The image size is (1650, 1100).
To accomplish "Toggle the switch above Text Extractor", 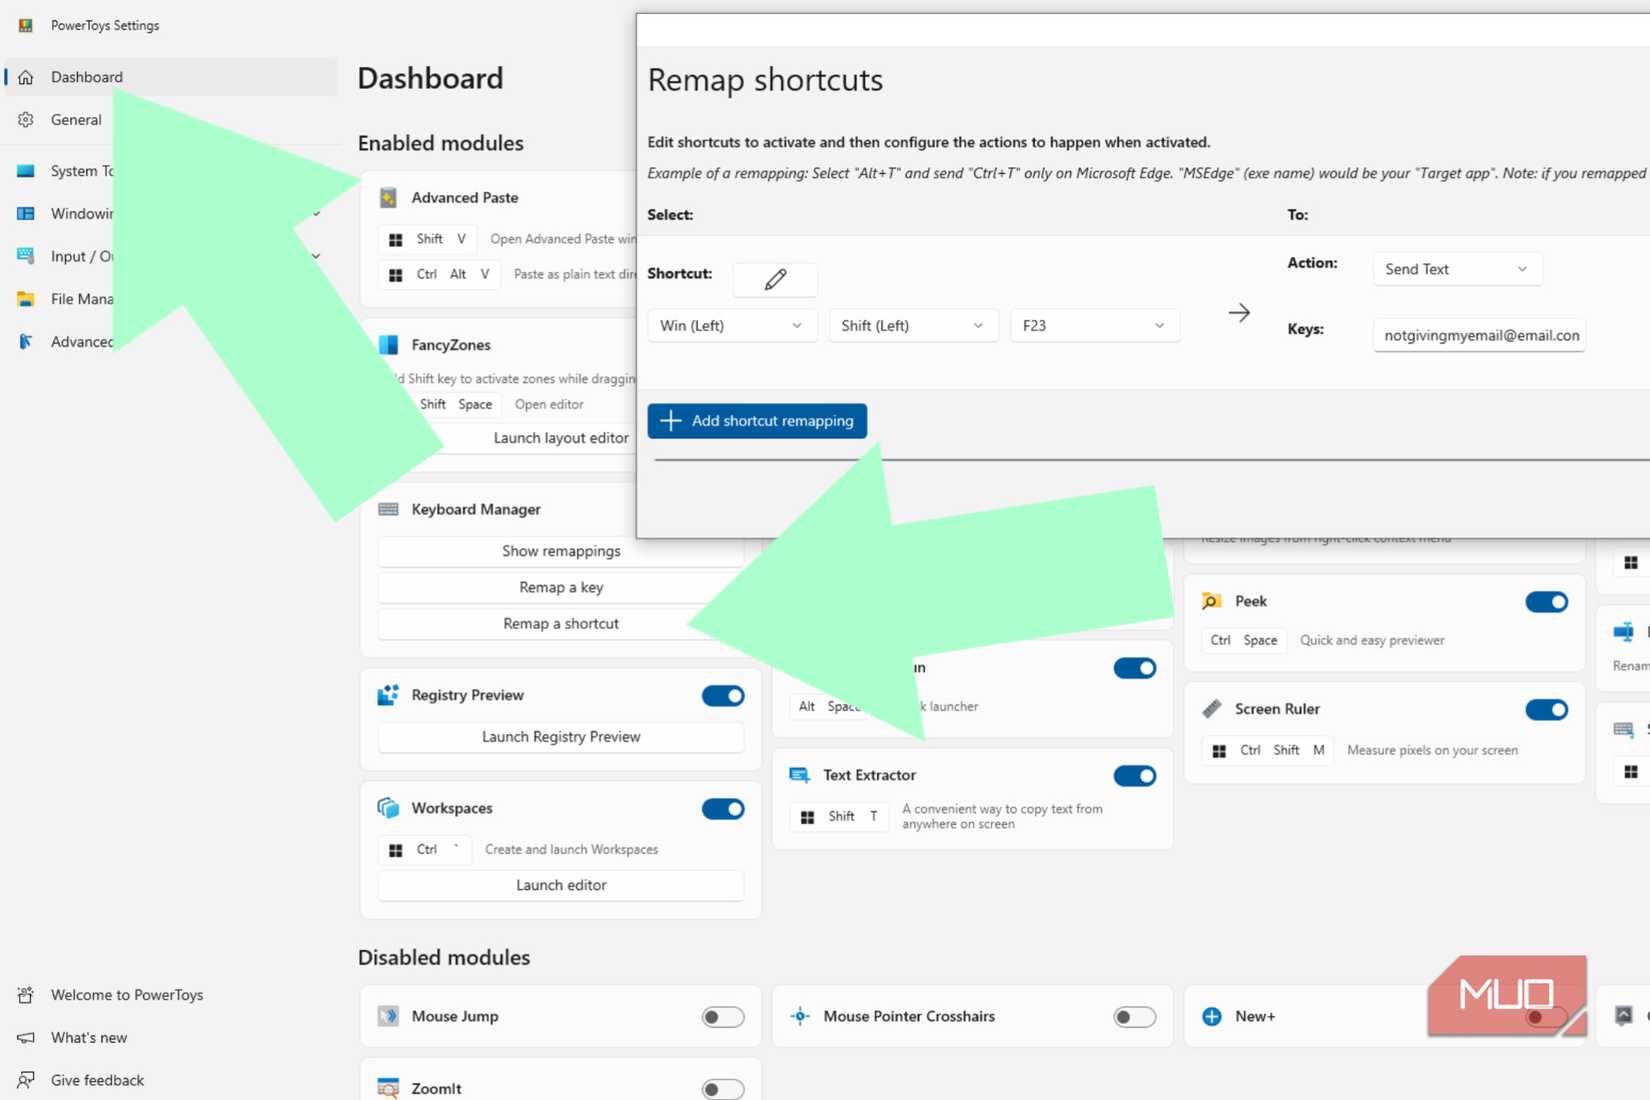I will pos(1135,668).
